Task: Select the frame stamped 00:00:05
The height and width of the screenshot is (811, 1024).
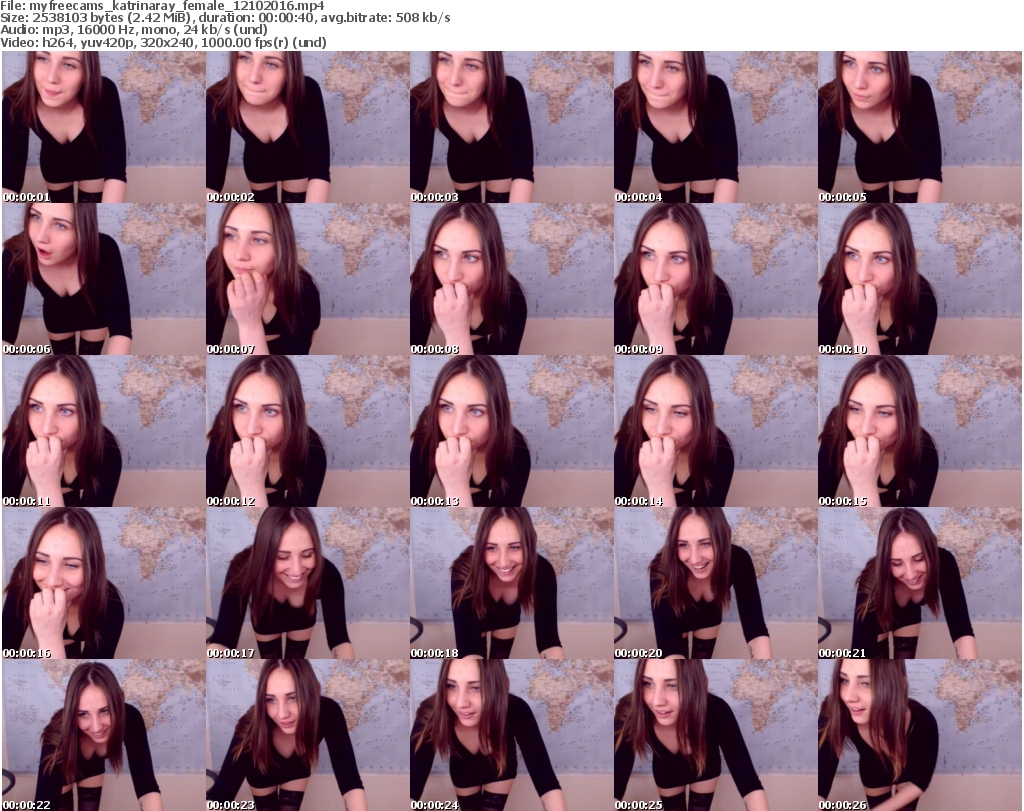Action: coord(920,127)
